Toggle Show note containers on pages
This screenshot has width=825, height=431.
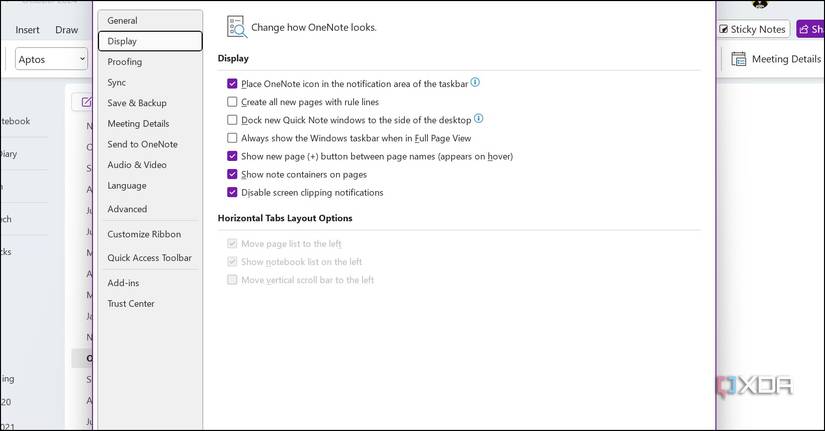(x=232, y=174)
